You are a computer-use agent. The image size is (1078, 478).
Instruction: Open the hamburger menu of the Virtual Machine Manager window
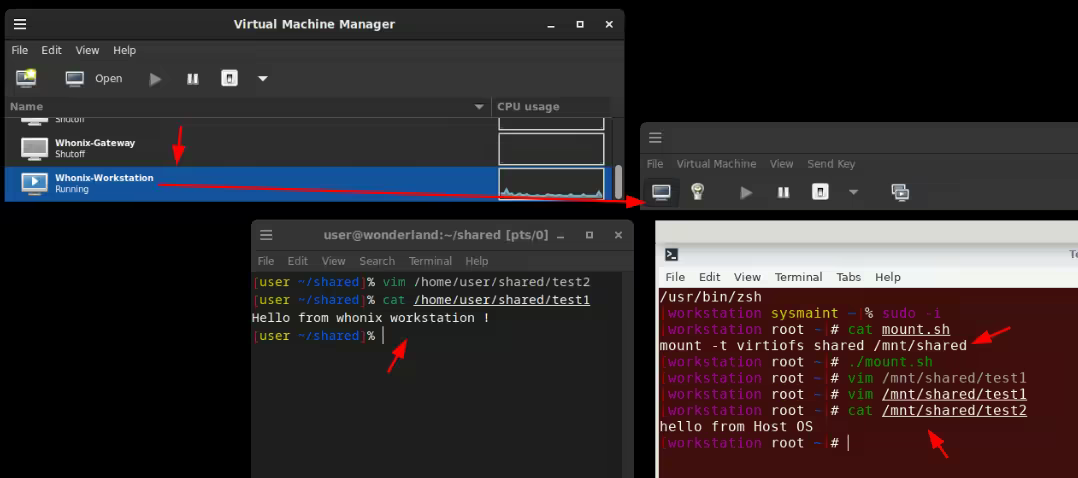(20, 24)
